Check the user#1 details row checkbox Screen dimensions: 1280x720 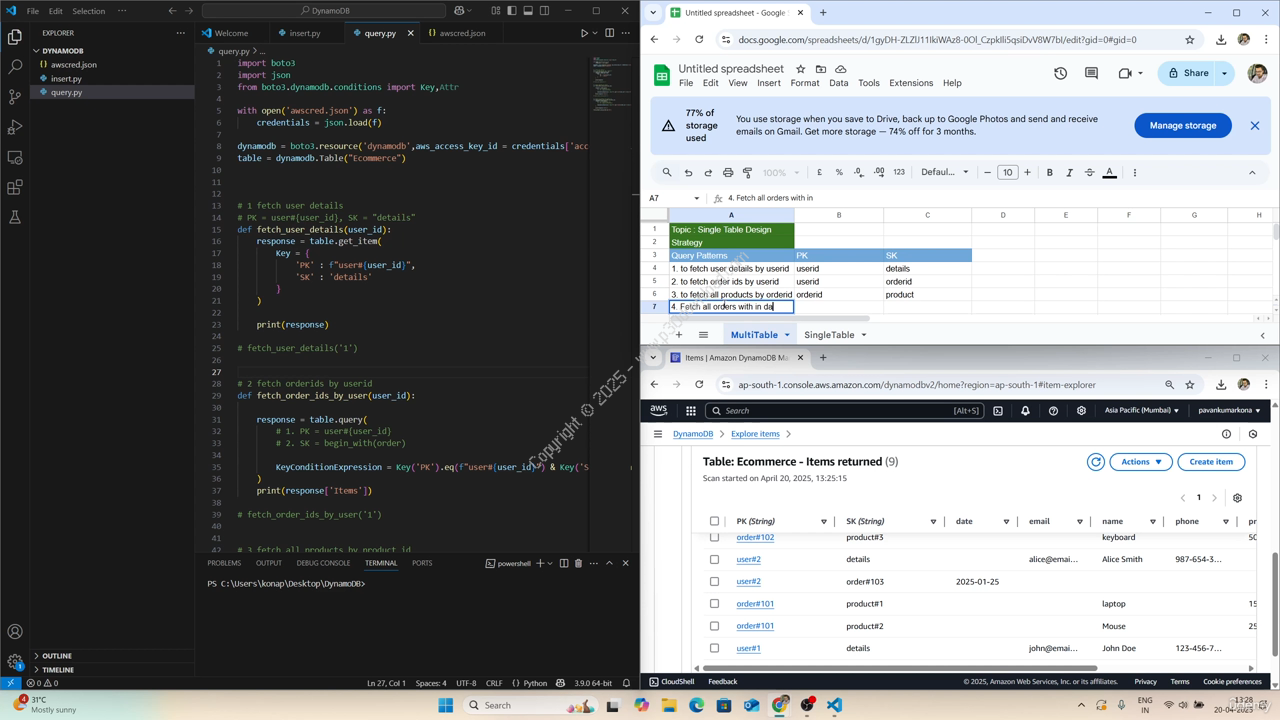pyautogui.click(x=714, y=648)
